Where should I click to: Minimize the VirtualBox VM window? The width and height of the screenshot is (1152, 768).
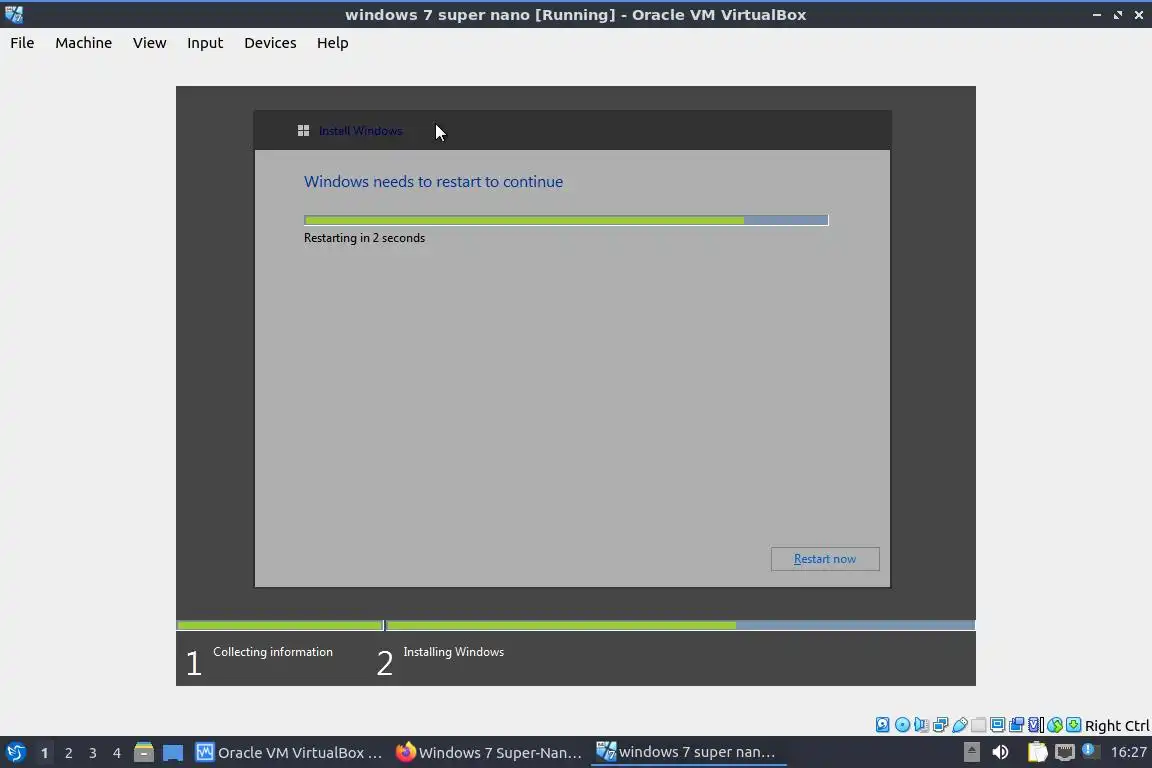click(1096, 15)
